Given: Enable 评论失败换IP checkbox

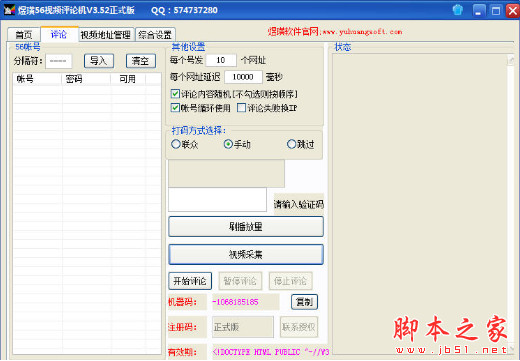Looking at the screenshot, I should (241, 108).
